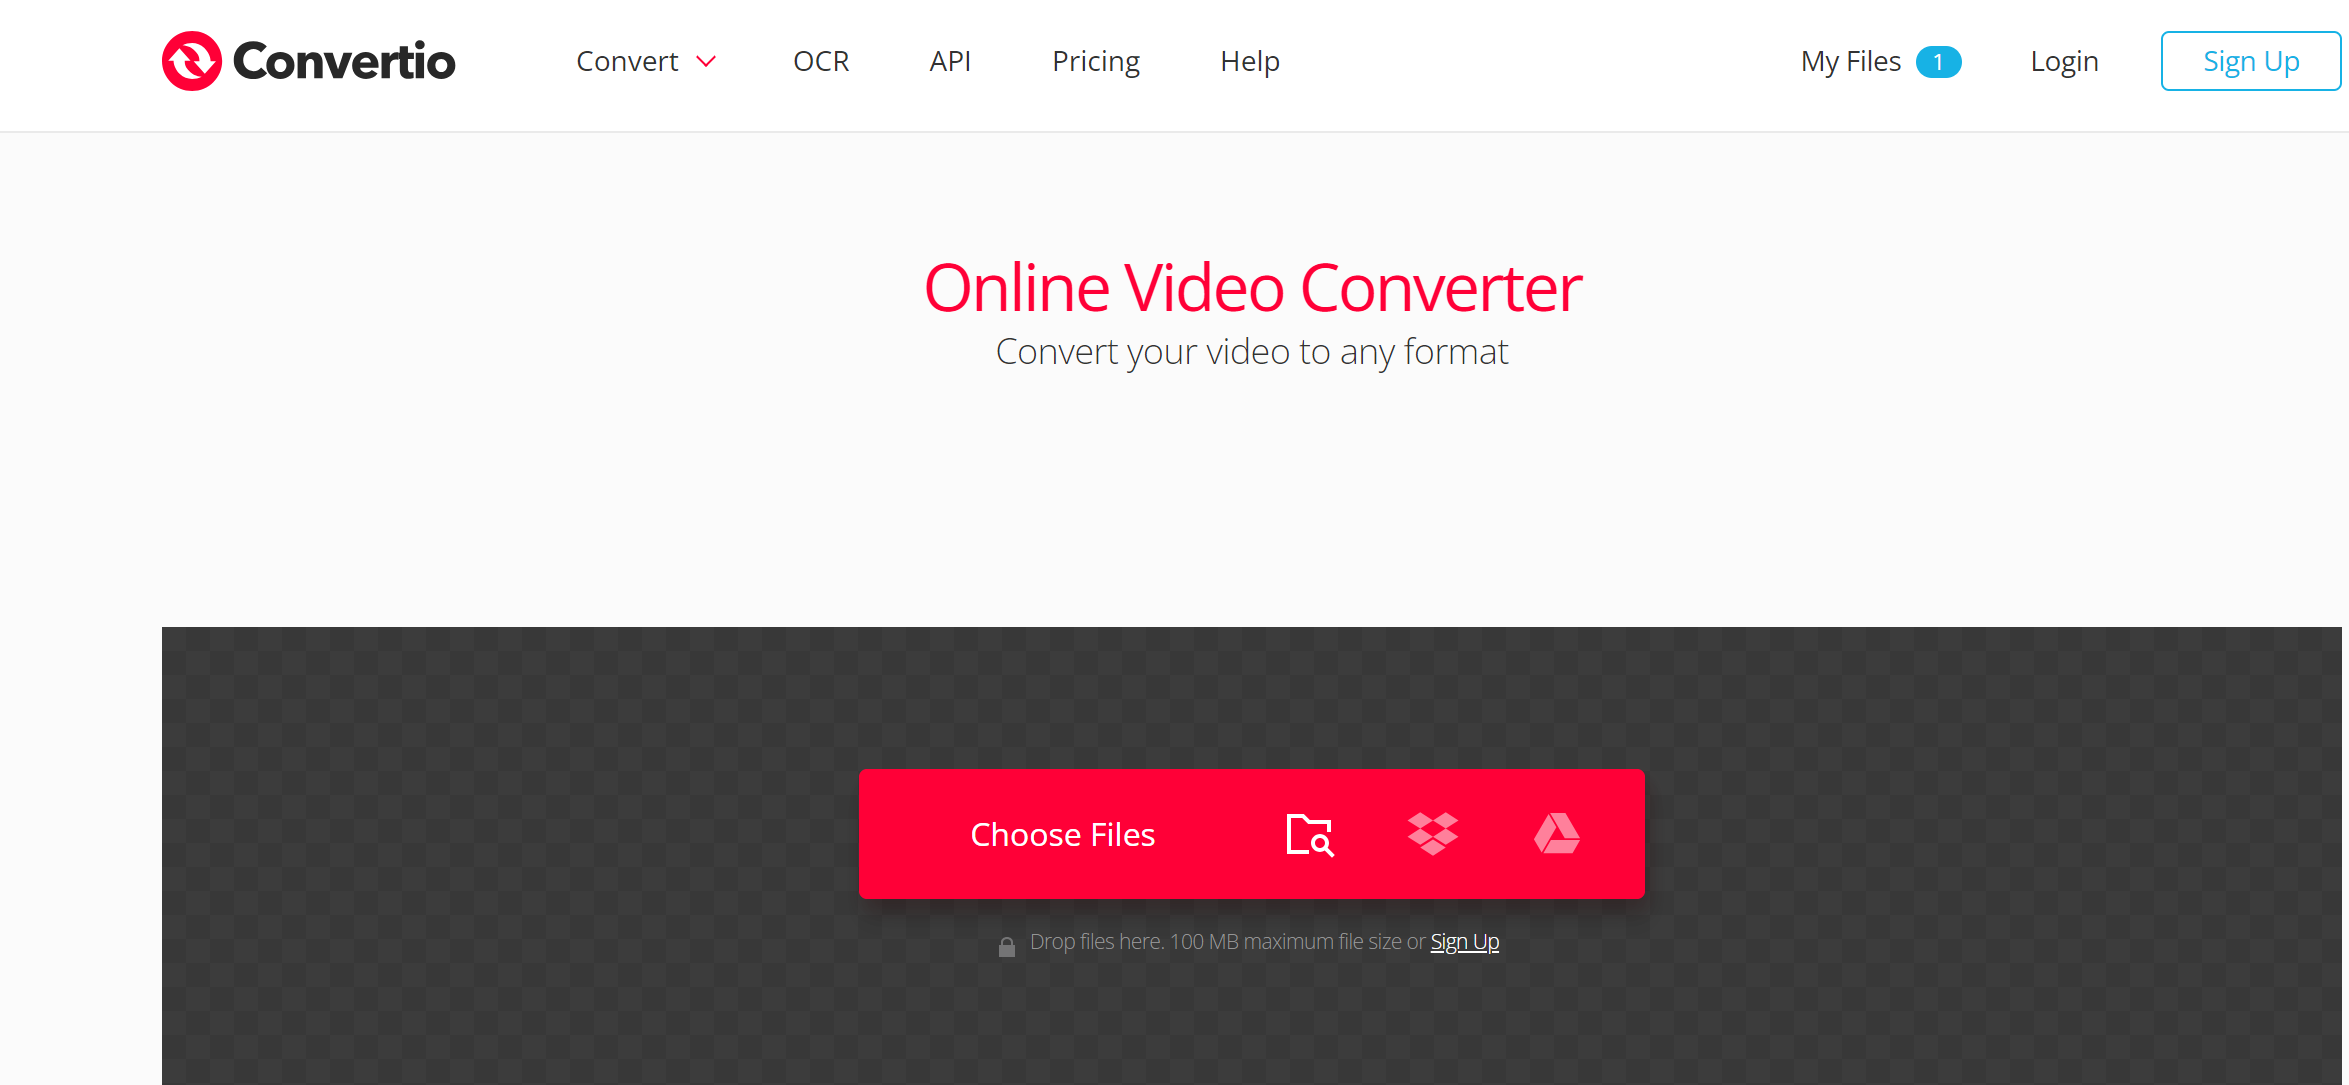Screen dimensions: 2349x1085
Task: Click the Help navigation item
Action: 1249,60
